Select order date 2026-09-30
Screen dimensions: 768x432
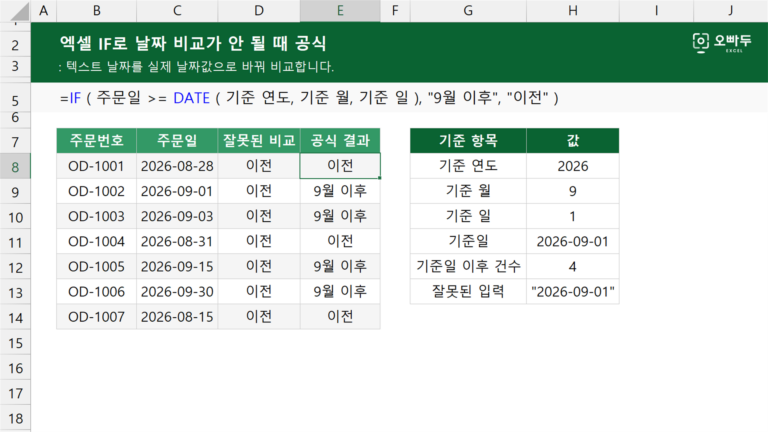[177, 291]
